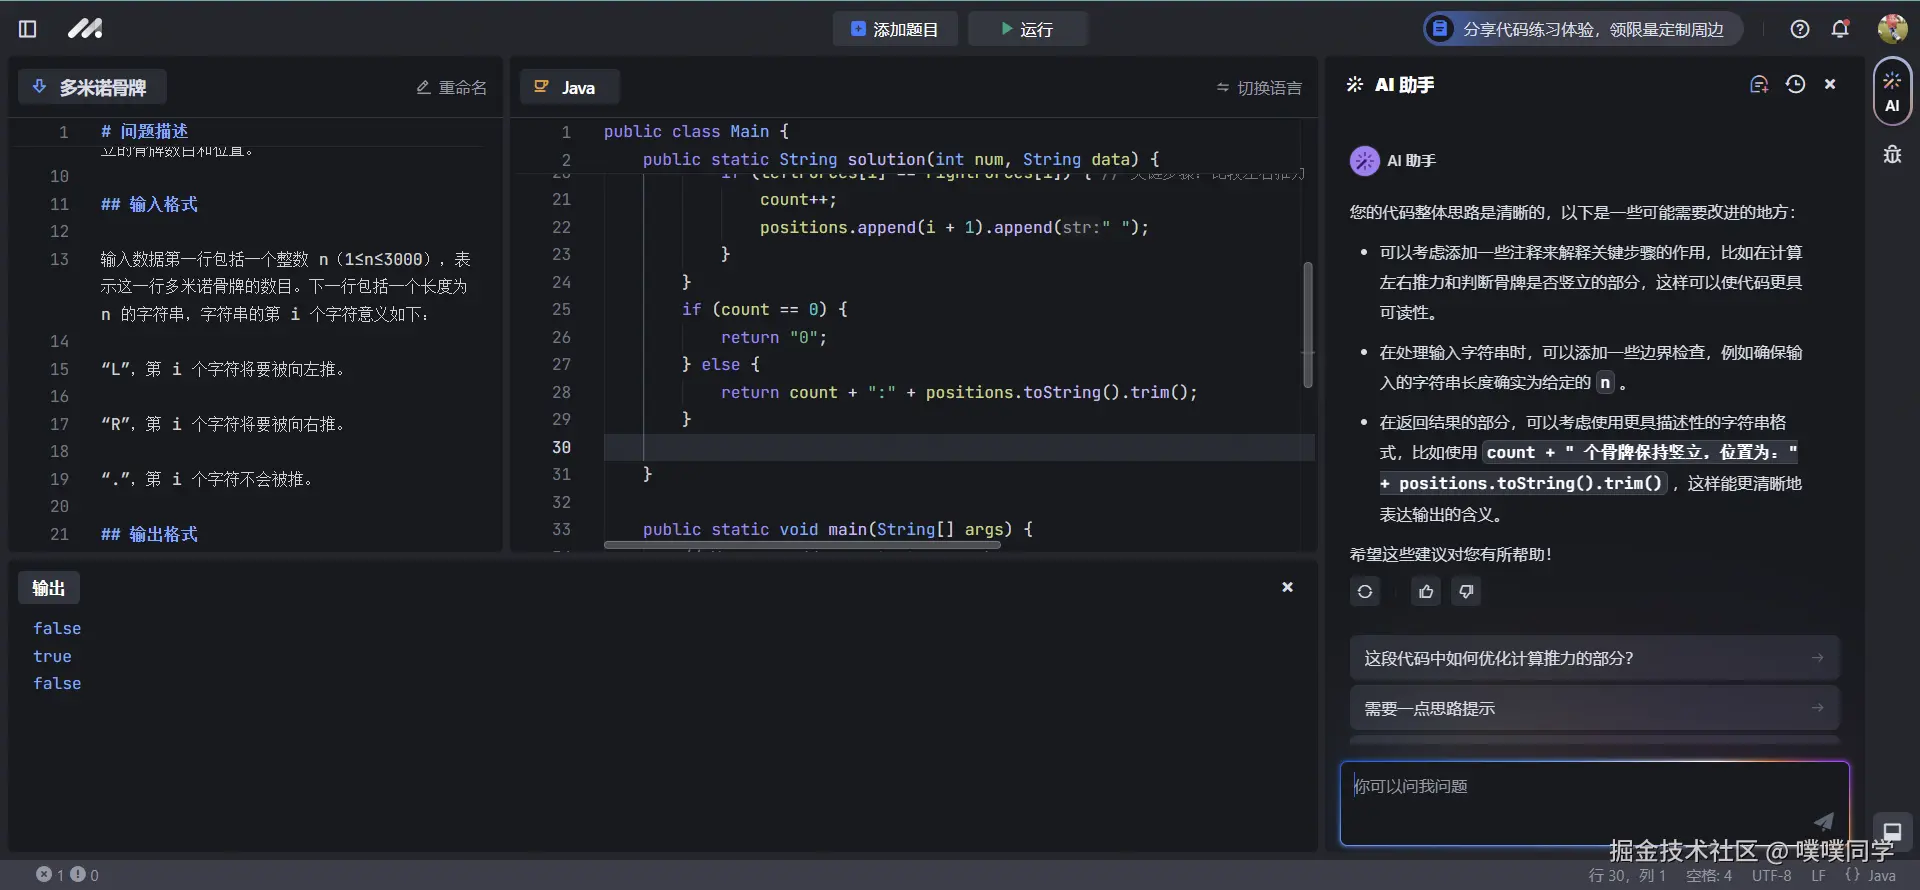Open the notifications bell

coord(1840,29)
